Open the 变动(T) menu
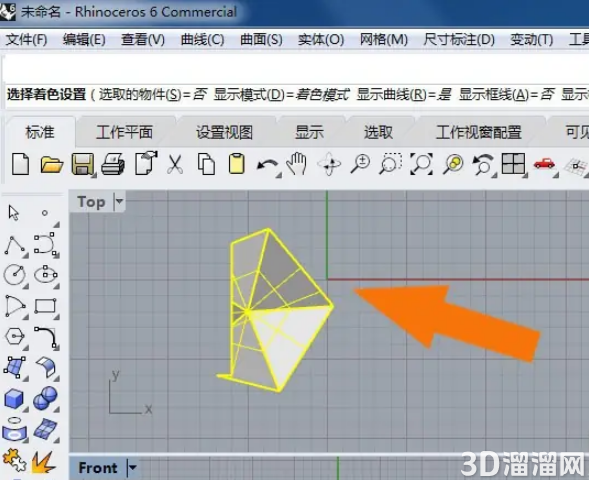 click(532, 39)
